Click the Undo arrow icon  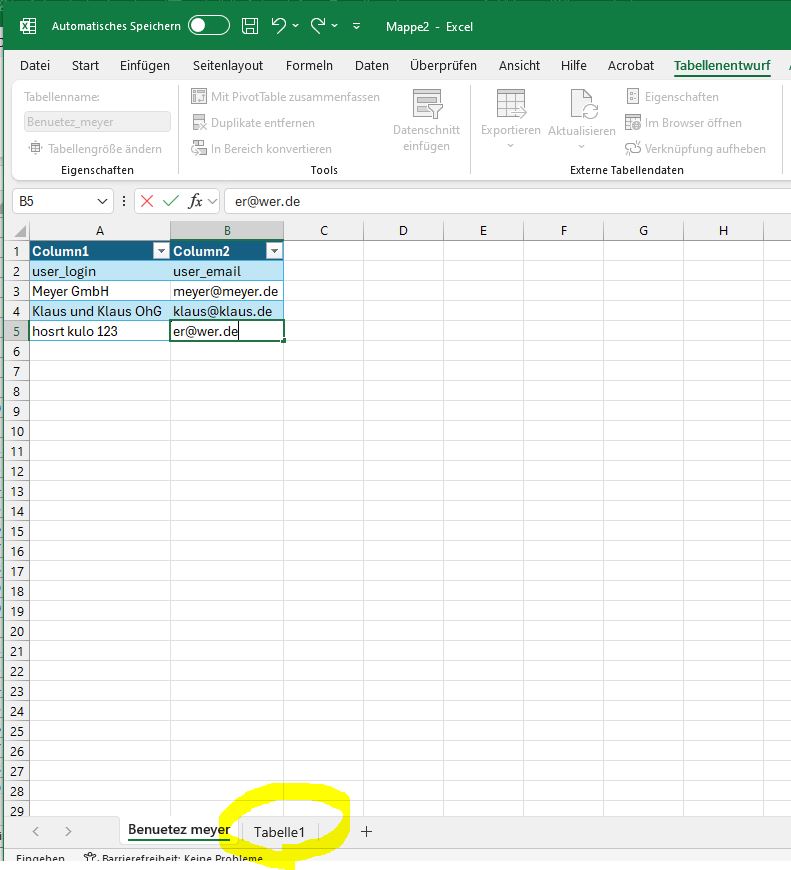pos(279,26)
